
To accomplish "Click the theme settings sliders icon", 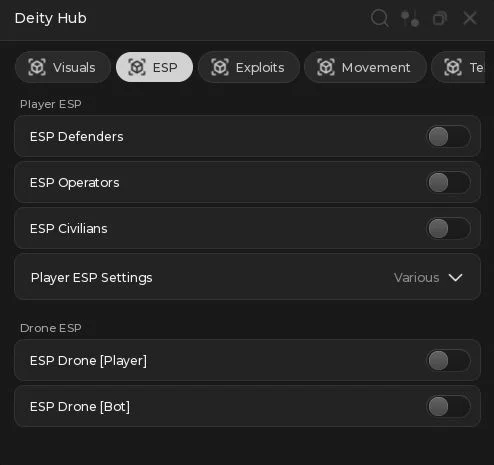I will coord(410,18).
